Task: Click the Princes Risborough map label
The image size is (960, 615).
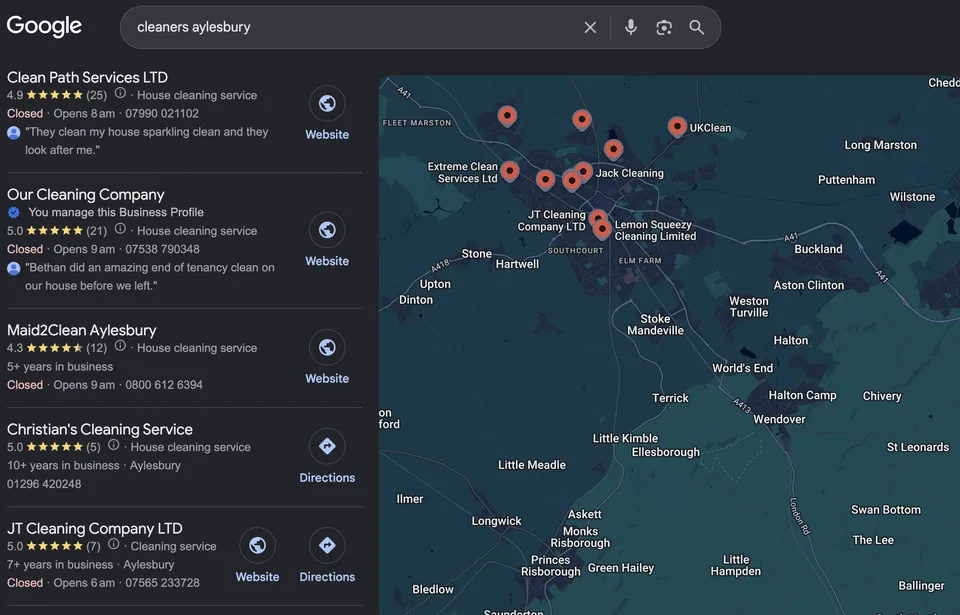Action: click(550, 566)
